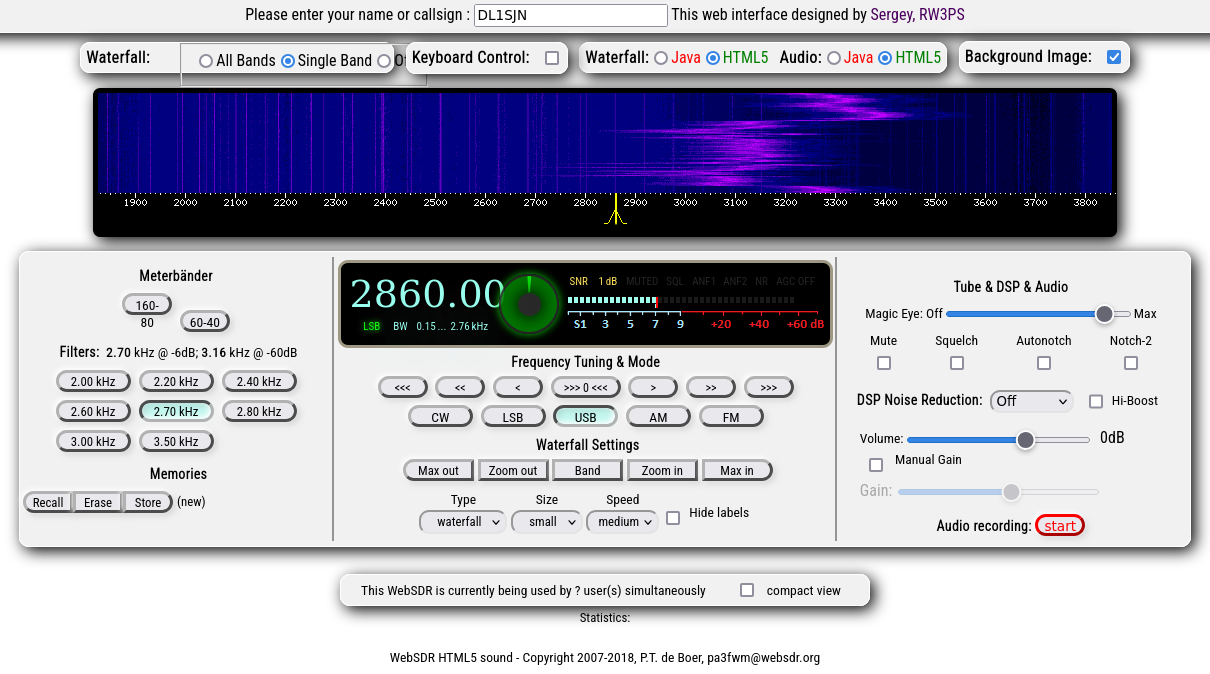Switch to LSB mode
Viewport: 1210px width, 674px height.
click(513, 417)
